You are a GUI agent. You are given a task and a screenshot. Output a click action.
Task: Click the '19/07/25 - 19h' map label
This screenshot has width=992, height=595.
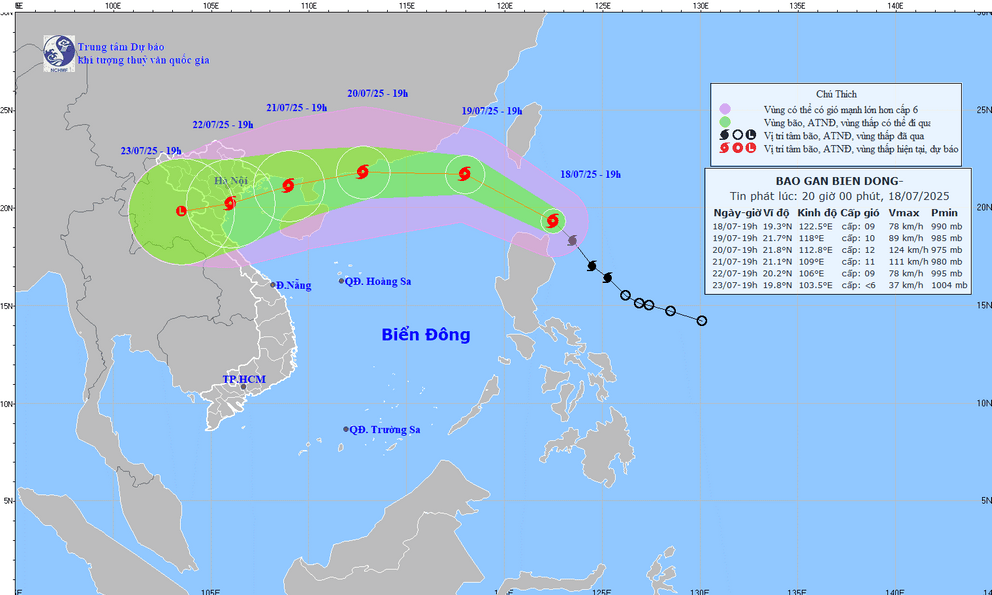(x=492, y=111)
